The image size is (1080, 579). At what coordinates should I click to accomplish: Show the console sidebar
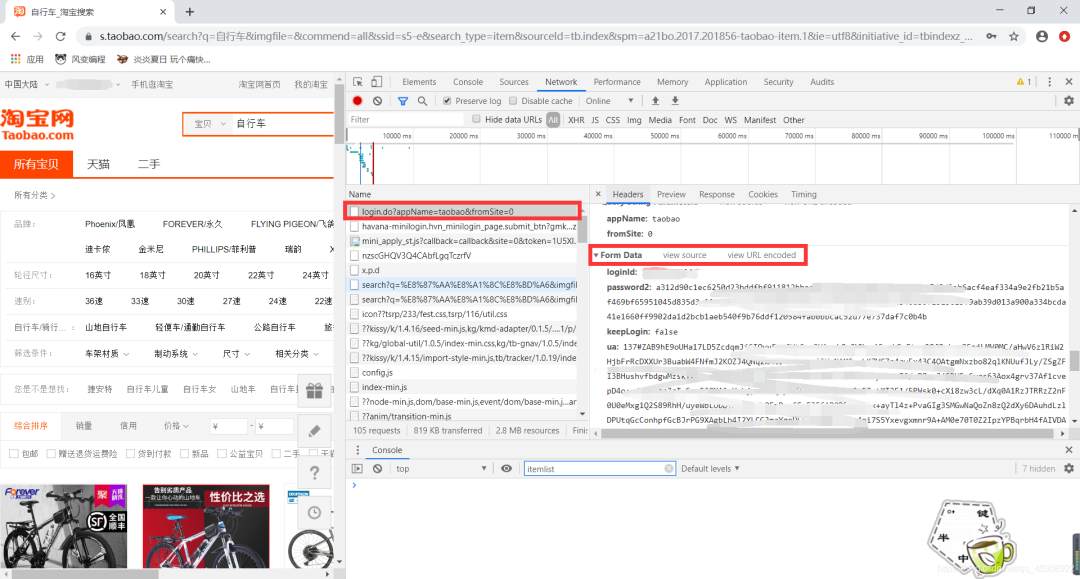[x=357, y=469]
